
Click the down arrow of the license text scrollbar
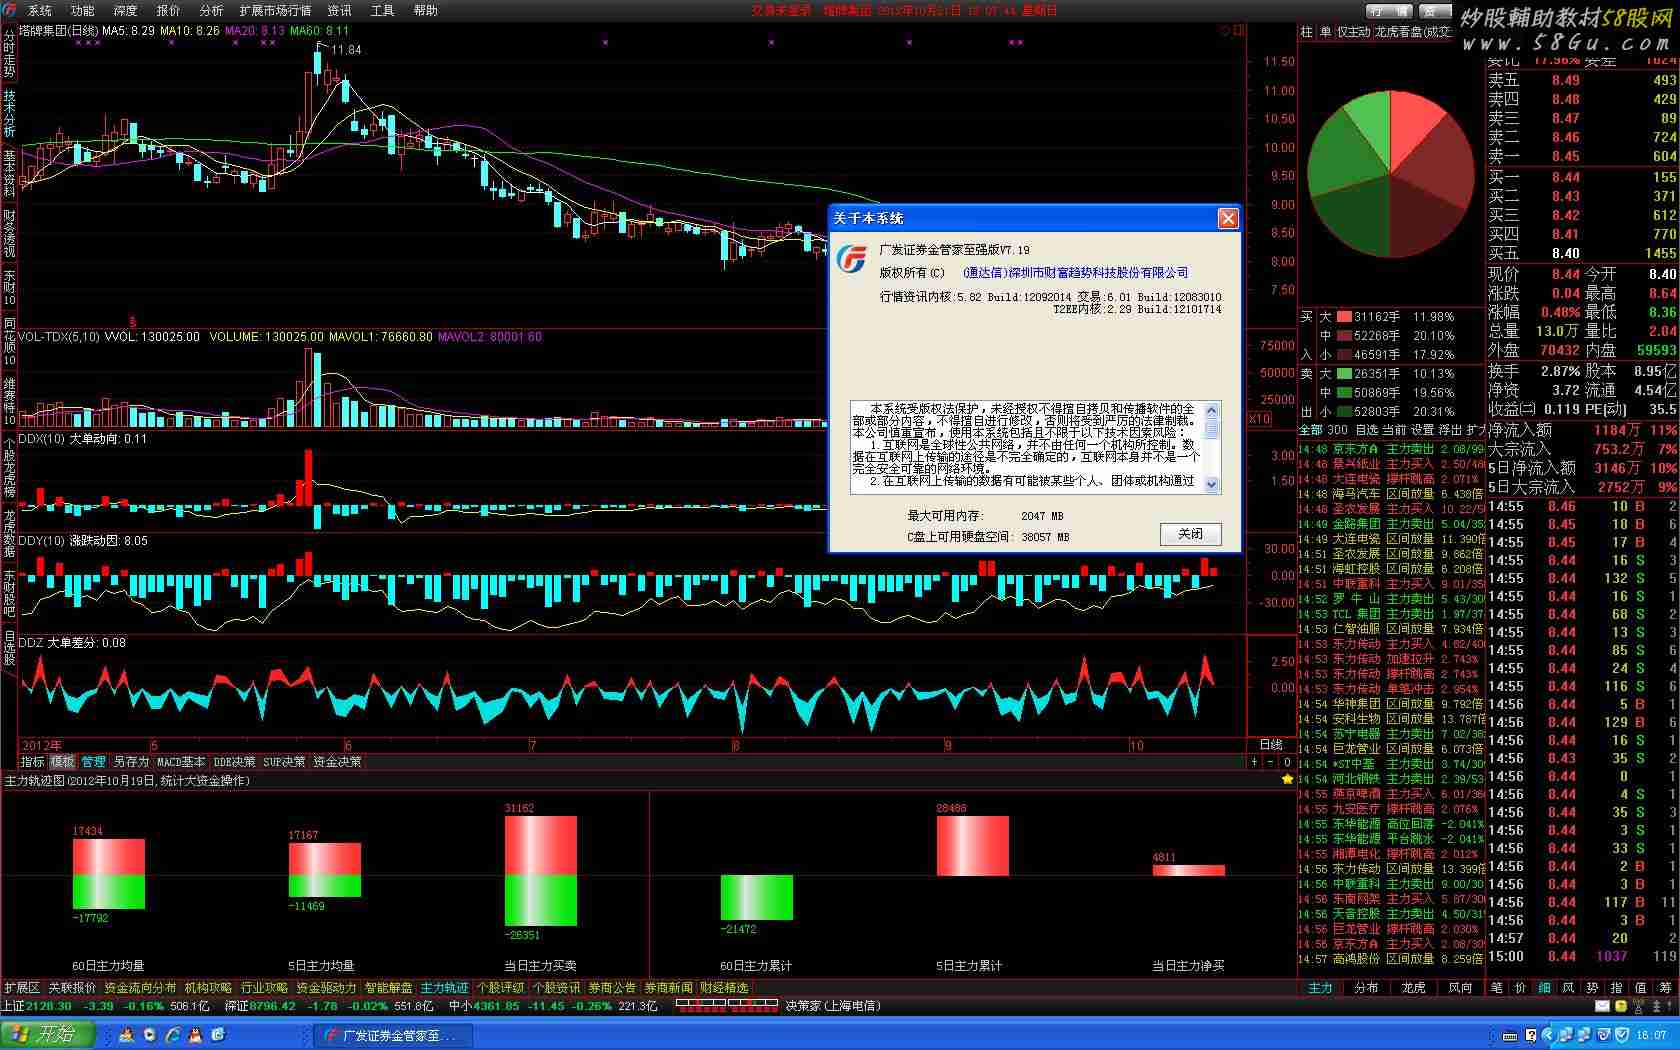[x=1212, y=485]
